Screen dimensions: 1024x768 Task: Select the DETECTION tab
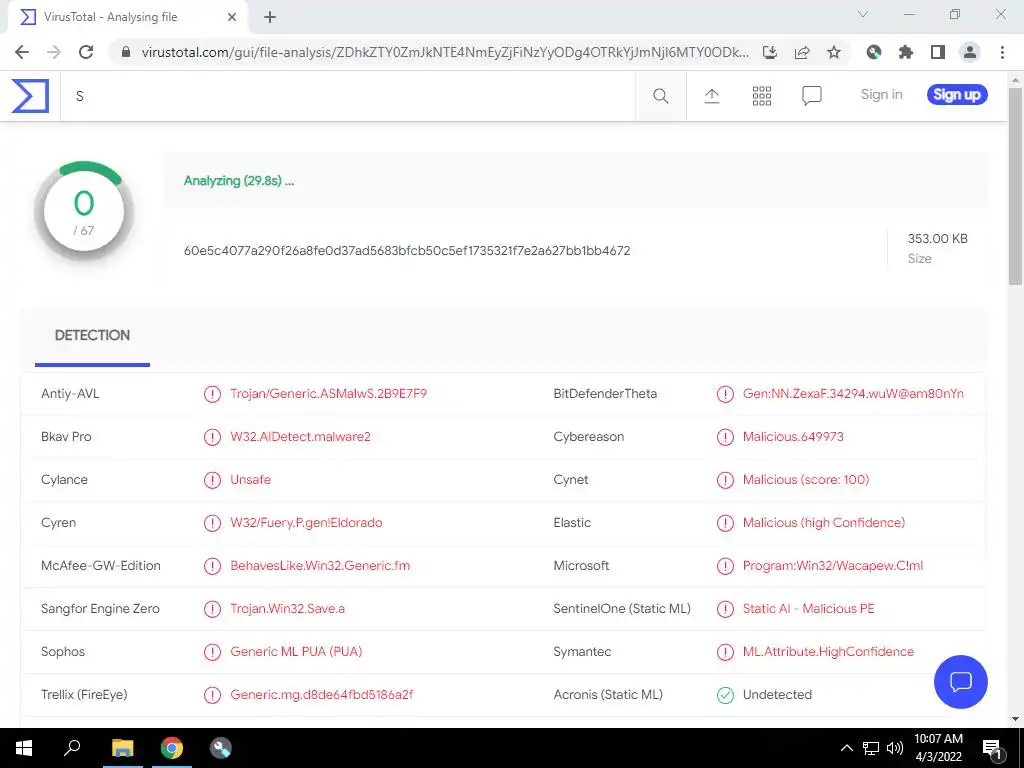[92, 336]
